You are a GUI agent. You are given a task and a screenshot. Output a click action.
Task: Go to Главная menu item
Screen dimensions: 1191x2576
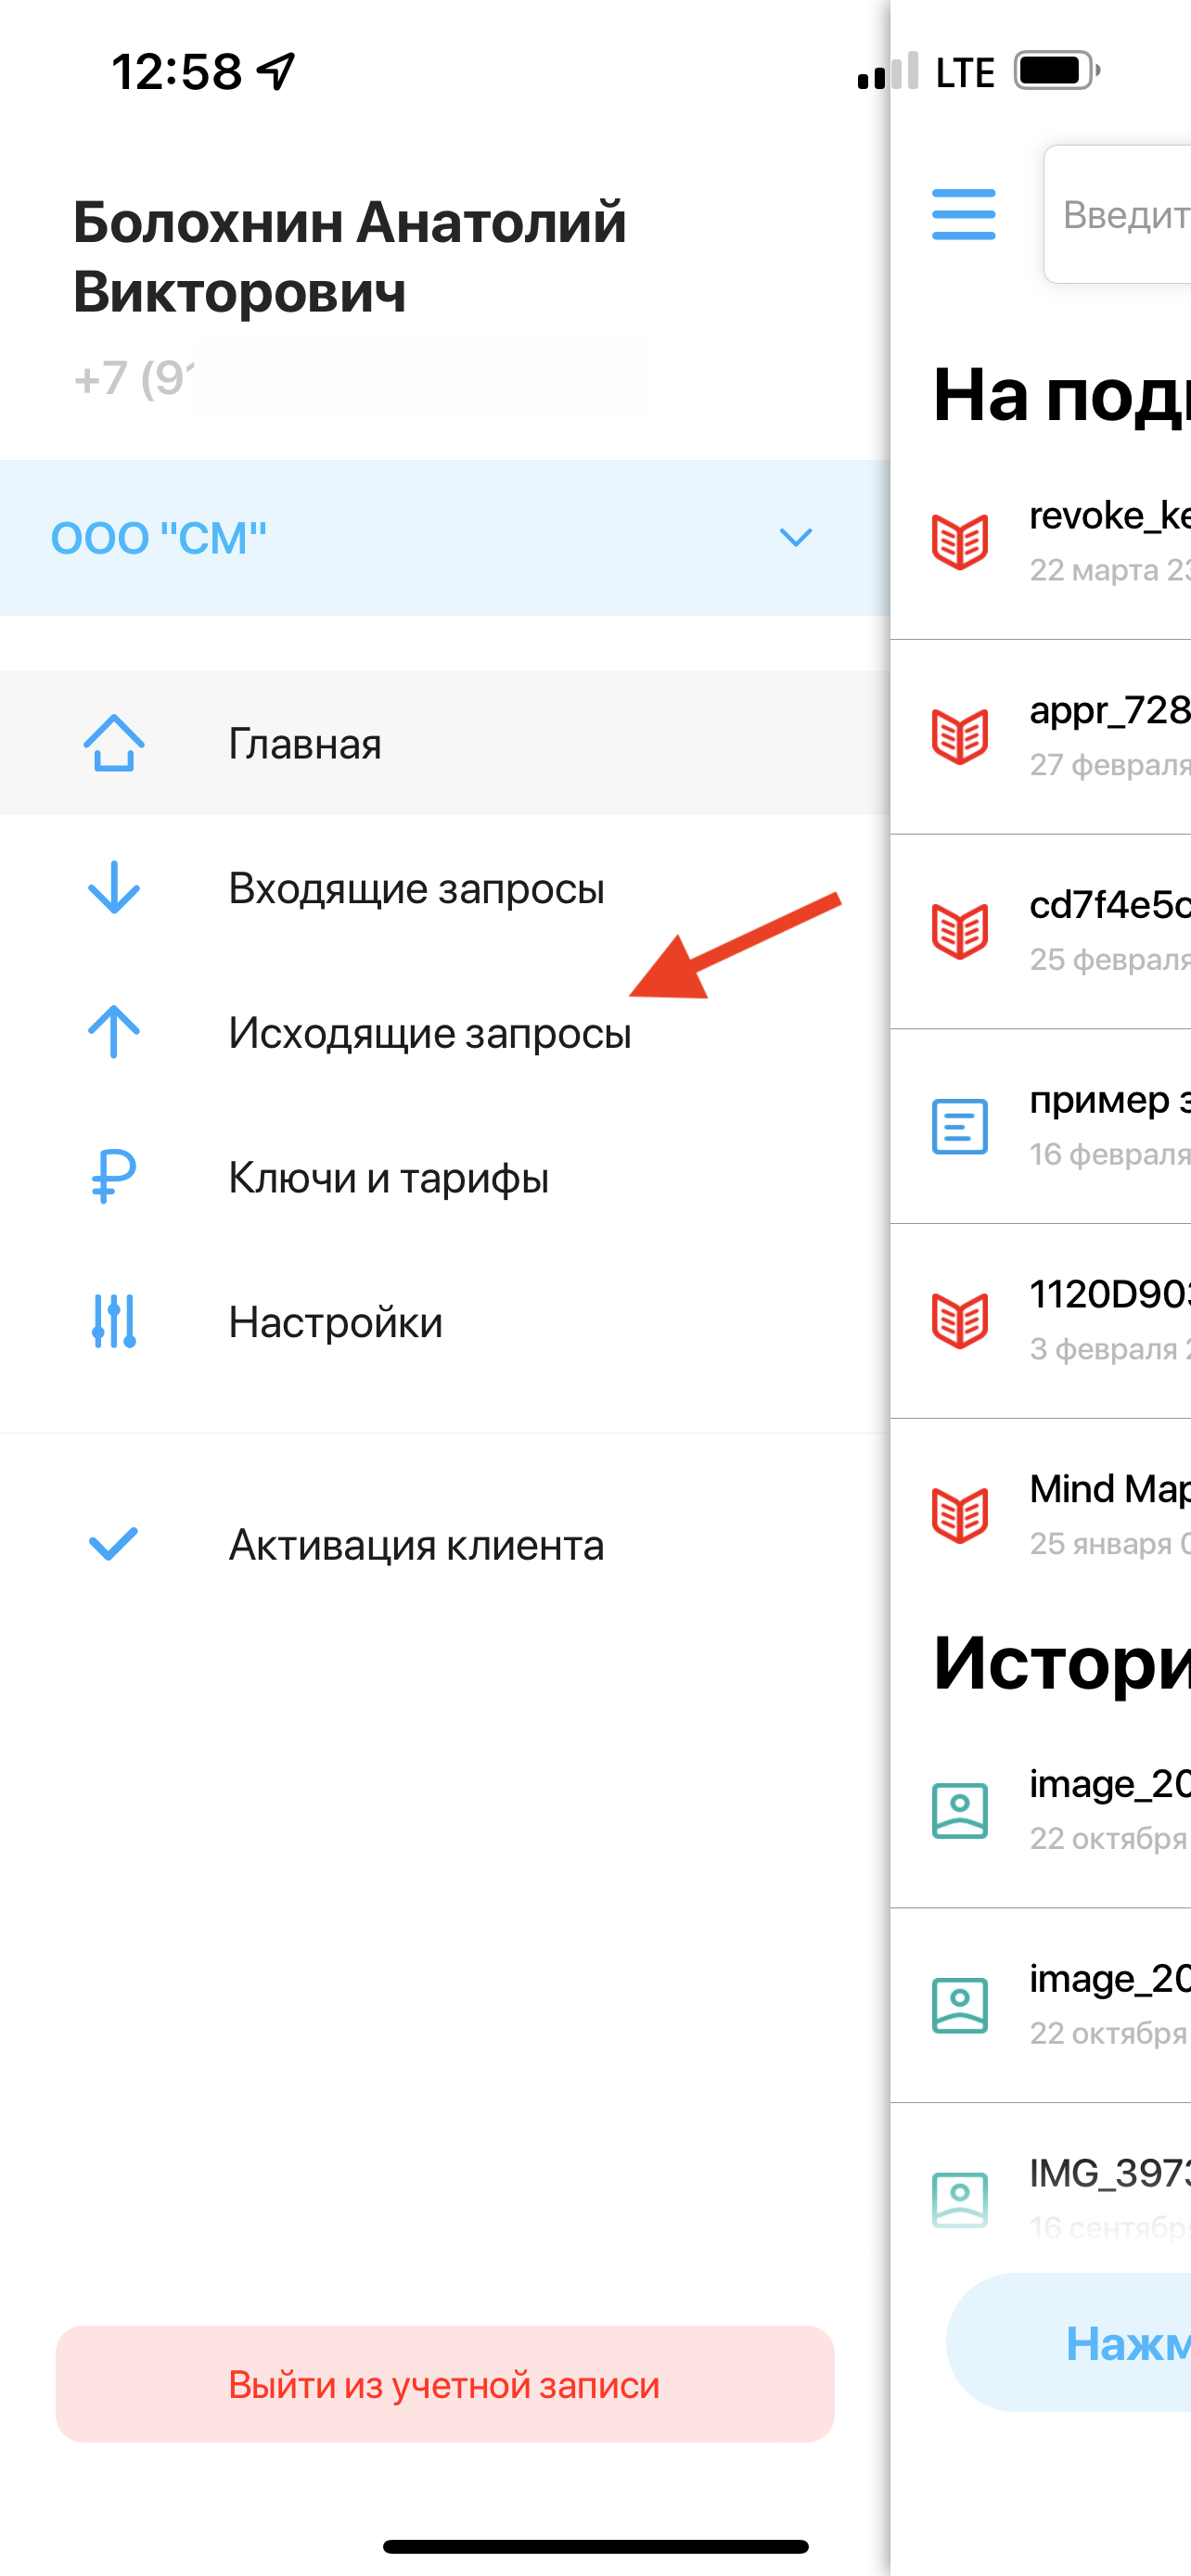[x=445, y=743]
